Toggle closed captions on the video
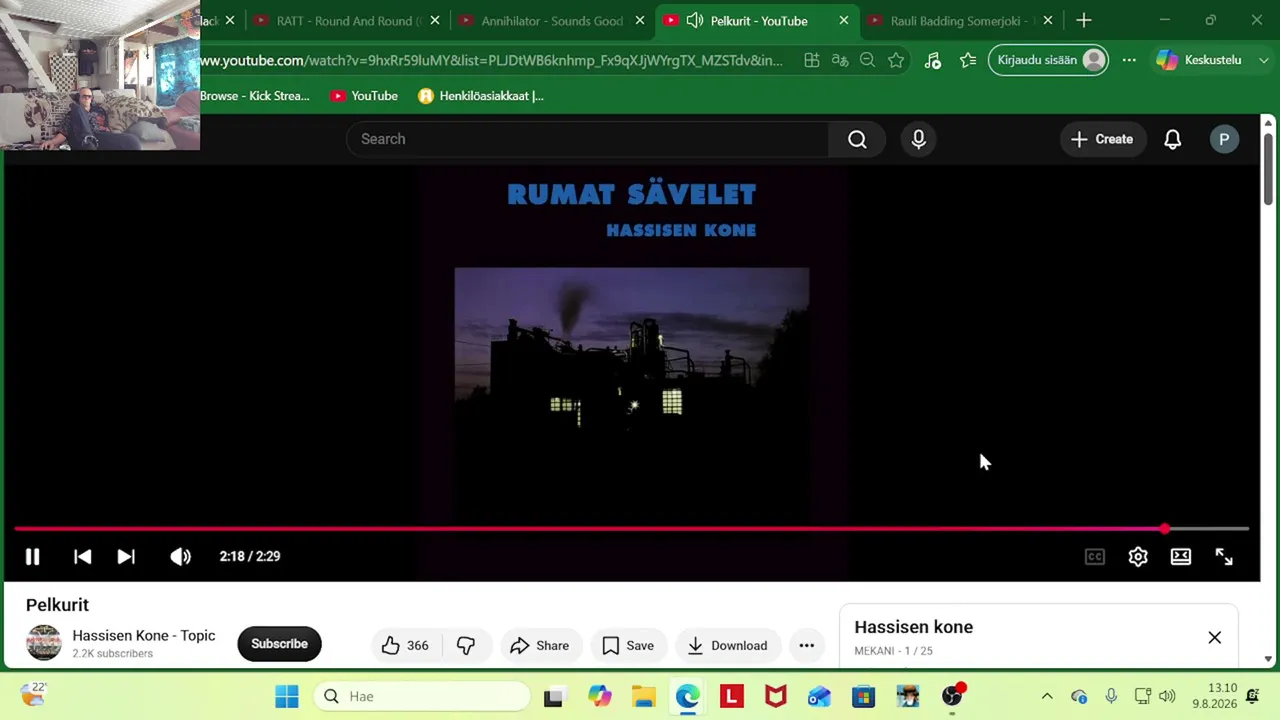 [x=1095, y=557]
